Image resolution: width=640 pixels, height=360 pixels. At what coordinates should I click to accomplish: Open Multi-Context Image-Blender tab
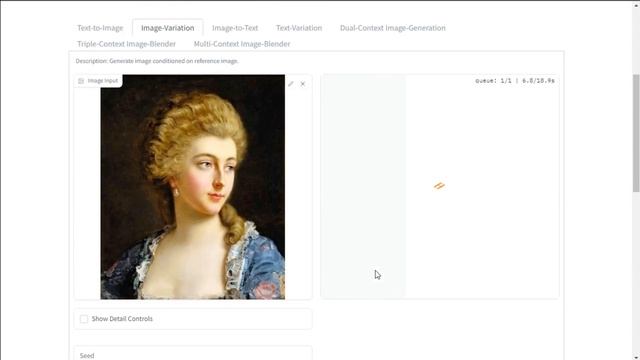(x=242, y=44)
